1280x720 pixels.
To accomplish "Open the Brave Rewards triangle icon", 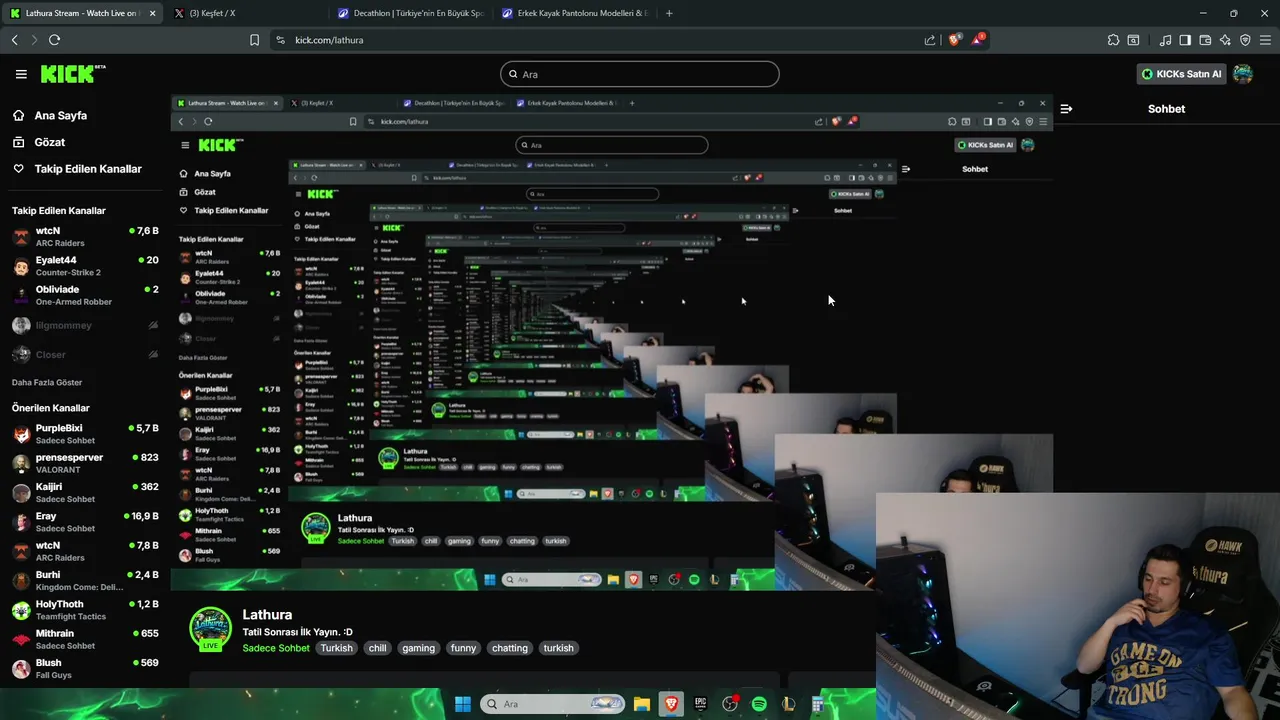I will (980, 40).
